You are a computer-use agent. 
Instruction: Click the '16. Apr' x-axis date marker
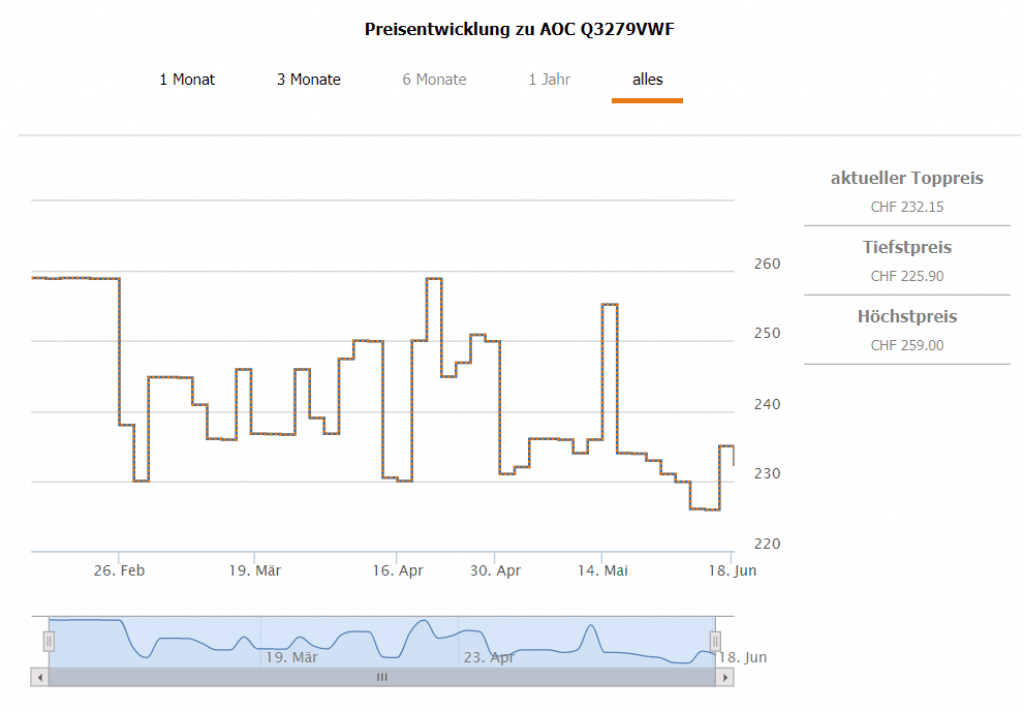(398, 570)
